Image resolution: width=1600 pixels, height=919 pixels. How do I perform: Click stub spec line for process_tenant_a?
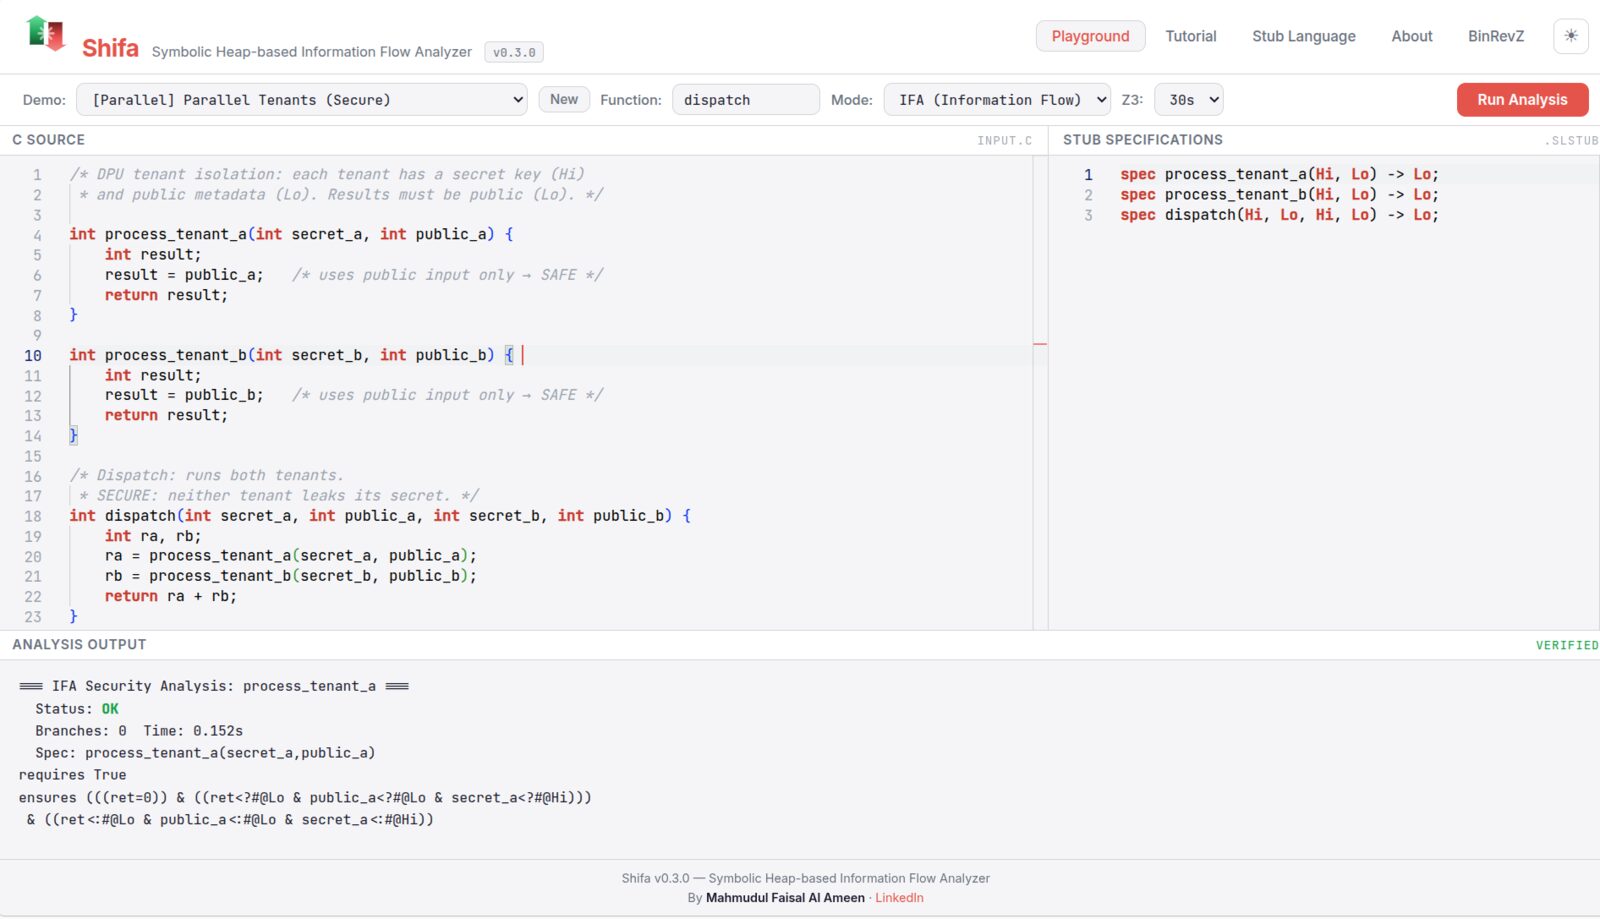tap(1279, 174)
